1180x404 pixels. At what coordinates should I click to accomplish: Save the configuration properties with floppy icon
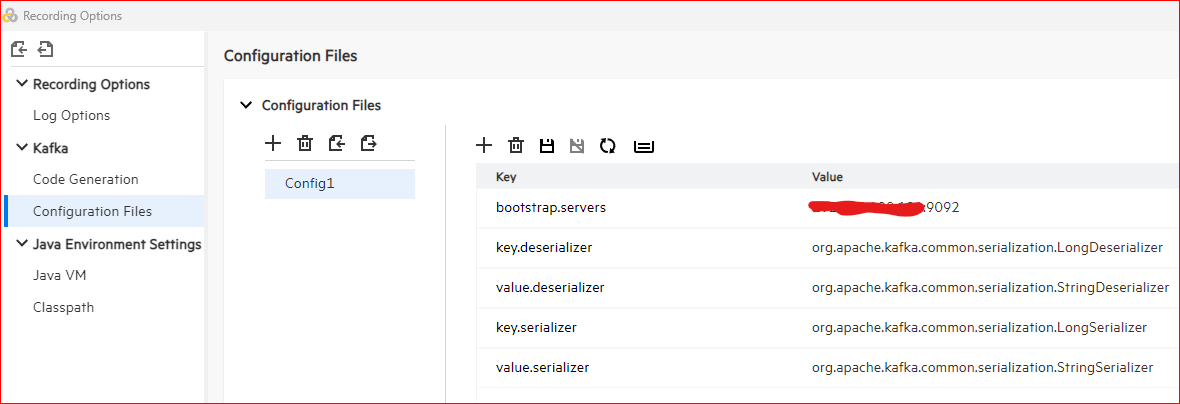547,146
